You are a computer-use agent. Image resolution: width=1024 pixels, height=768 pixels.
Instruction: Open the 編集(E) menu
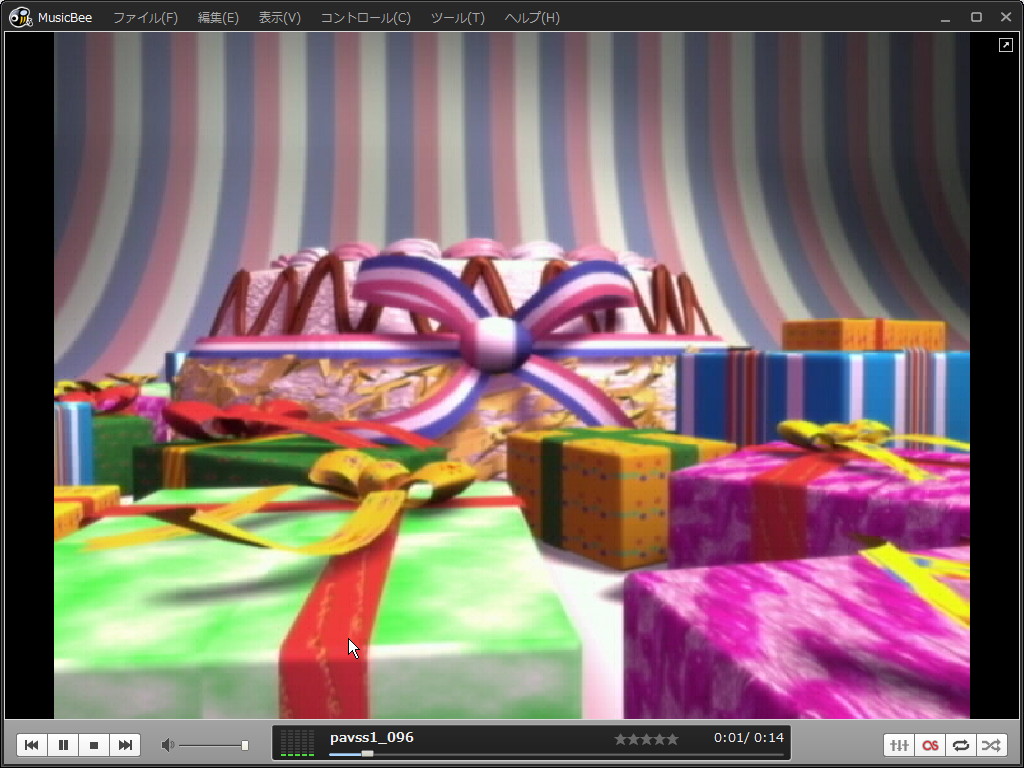[x=218, y=18]
